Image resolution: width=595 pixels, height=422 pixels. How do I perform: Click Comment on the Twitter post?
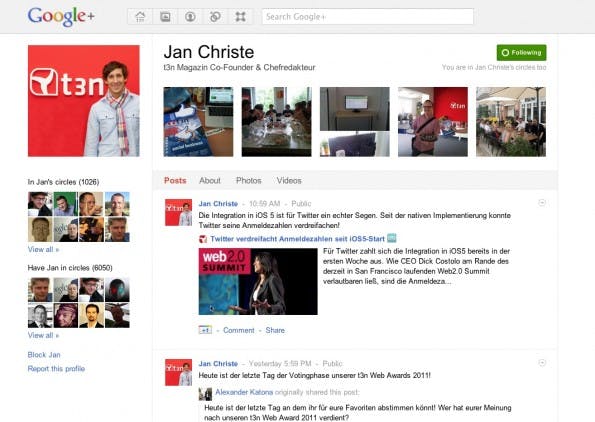click(239, 330)
